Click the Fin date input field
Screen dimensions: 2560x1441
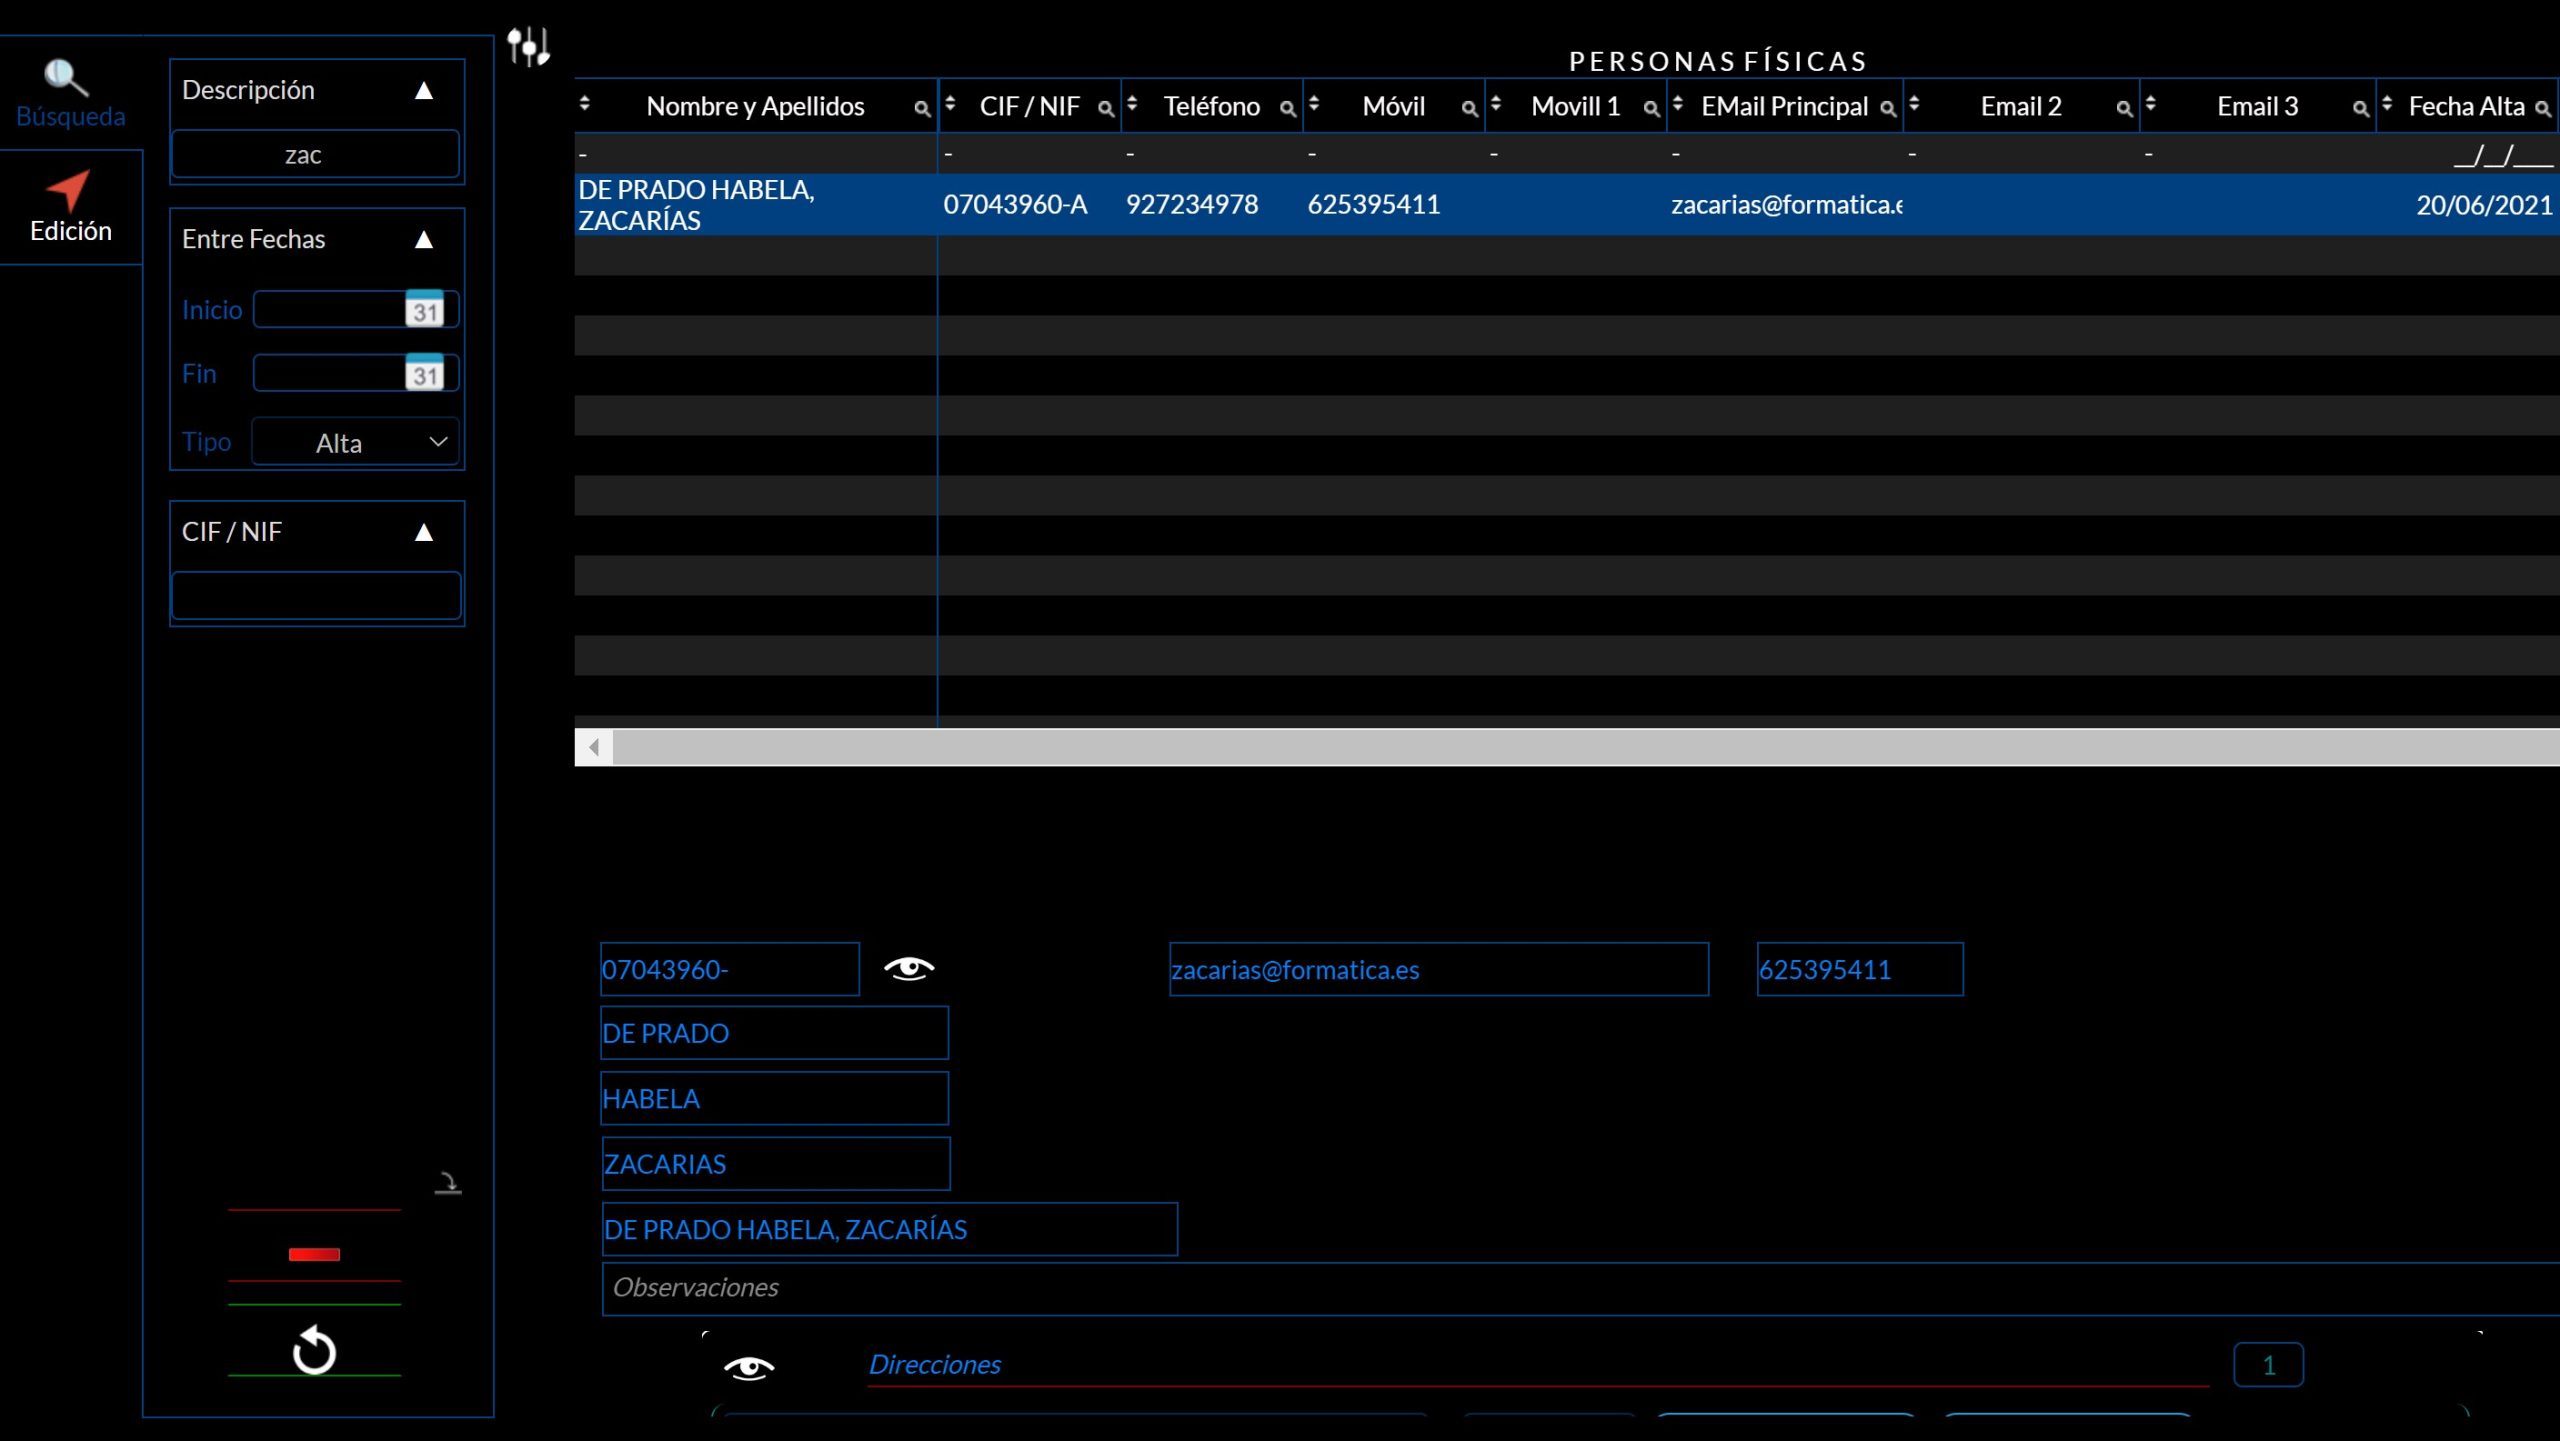point(329,373)
